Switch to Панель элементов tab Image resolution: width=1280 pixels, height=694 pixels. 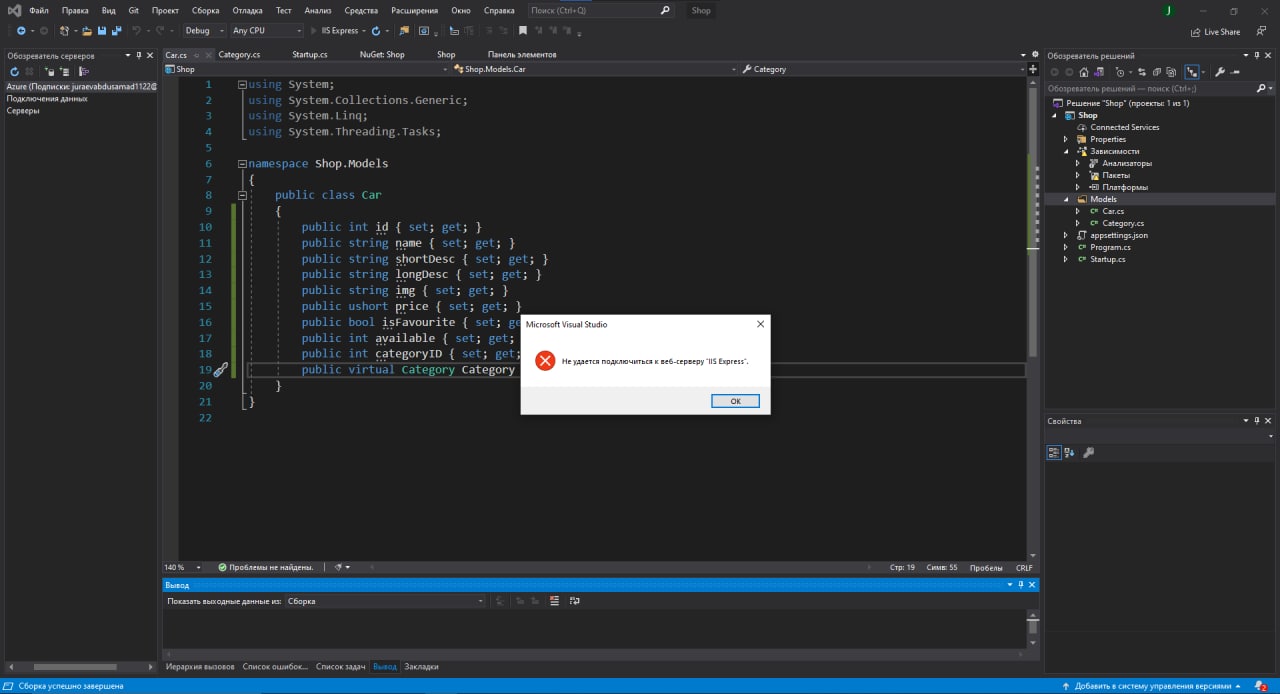(x=522, y=55)
